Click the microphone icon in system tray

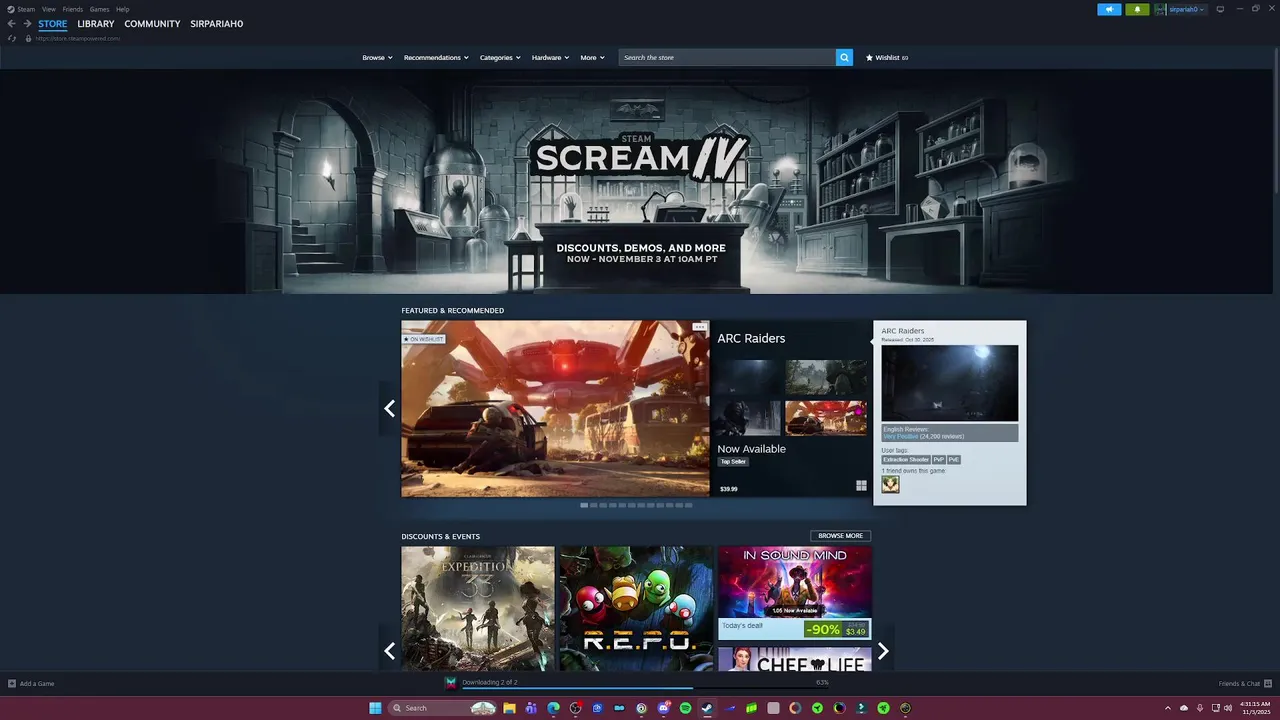pos(1199,708)
